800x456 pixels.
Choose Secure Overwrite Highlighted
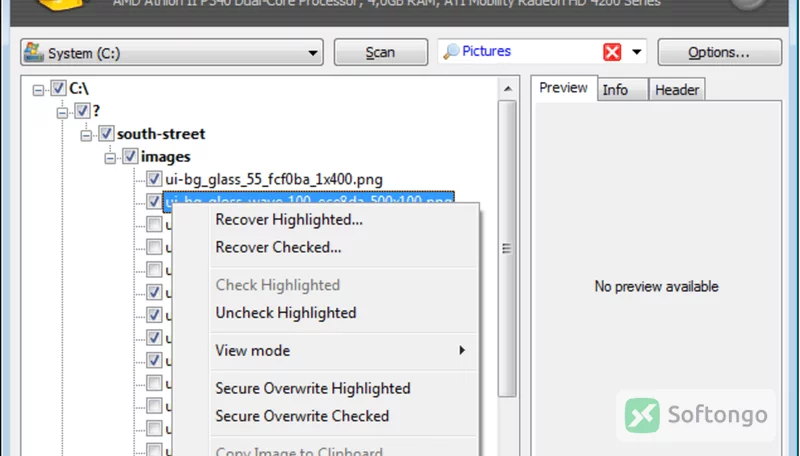tap(313, 388)
